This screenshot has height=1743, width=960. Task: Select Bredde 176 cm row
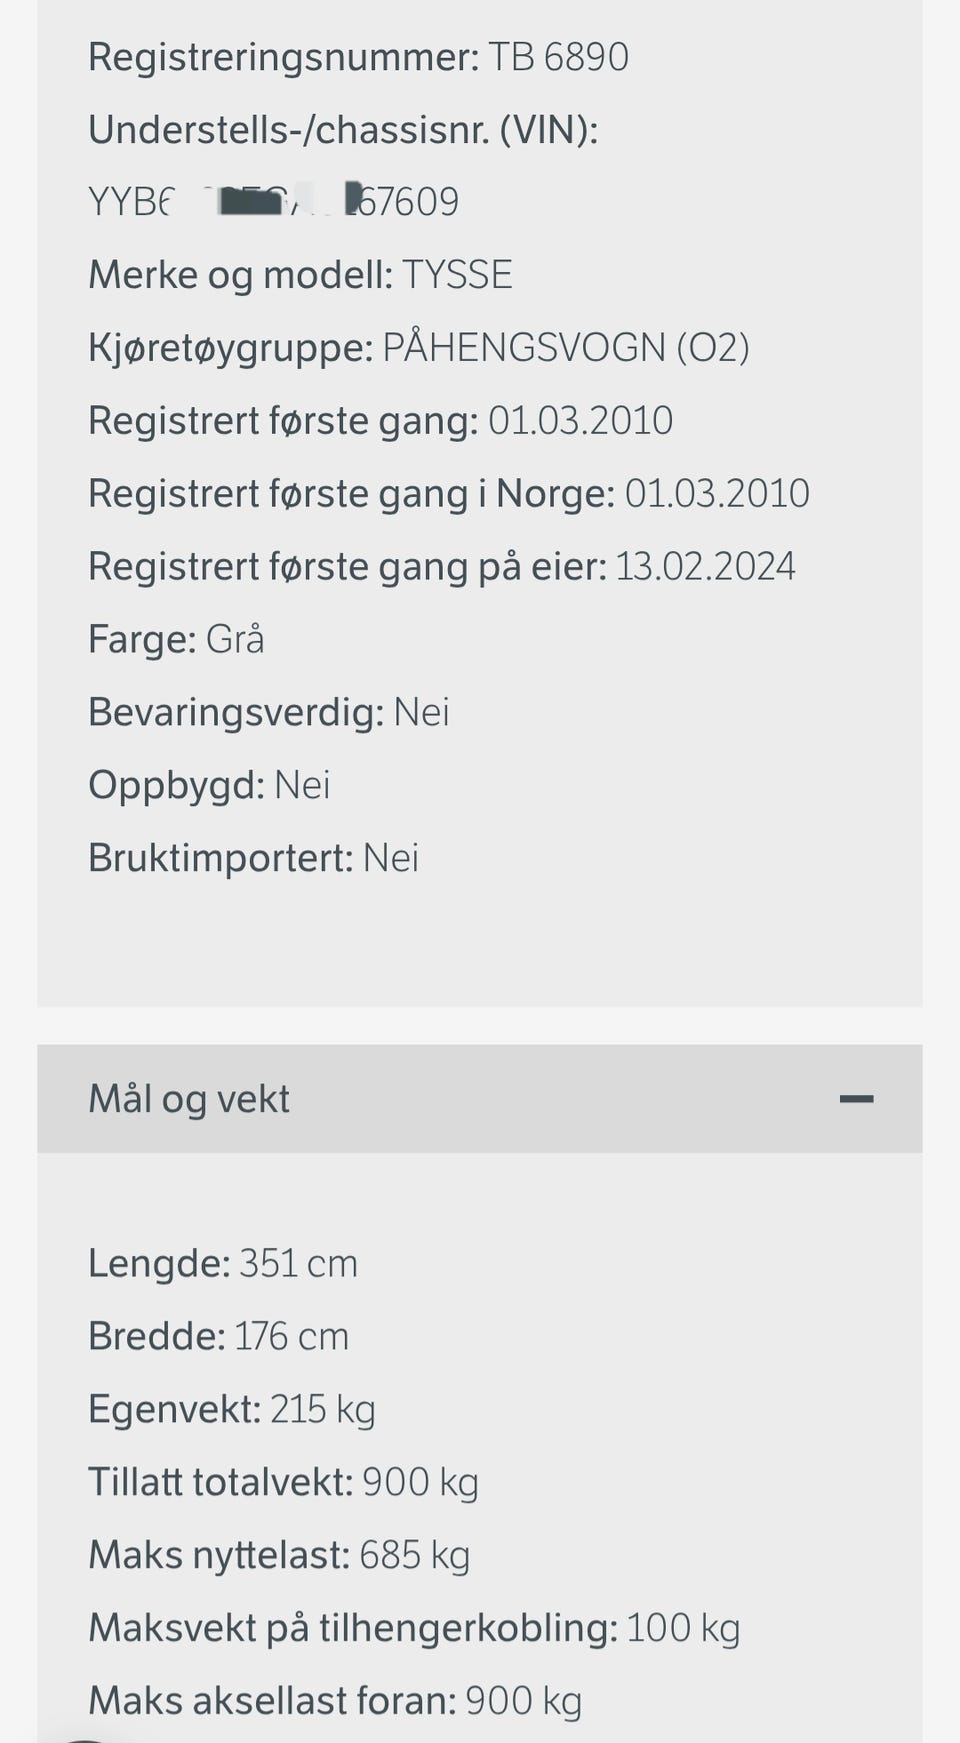(x=218, y=1337)
